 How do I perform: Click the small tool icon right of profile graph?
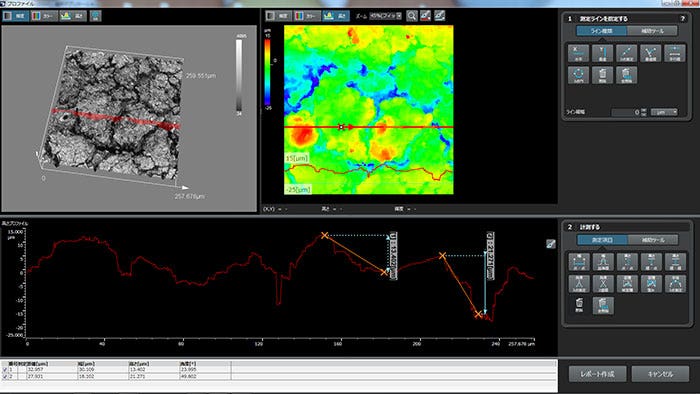click(x=551, y=244)
